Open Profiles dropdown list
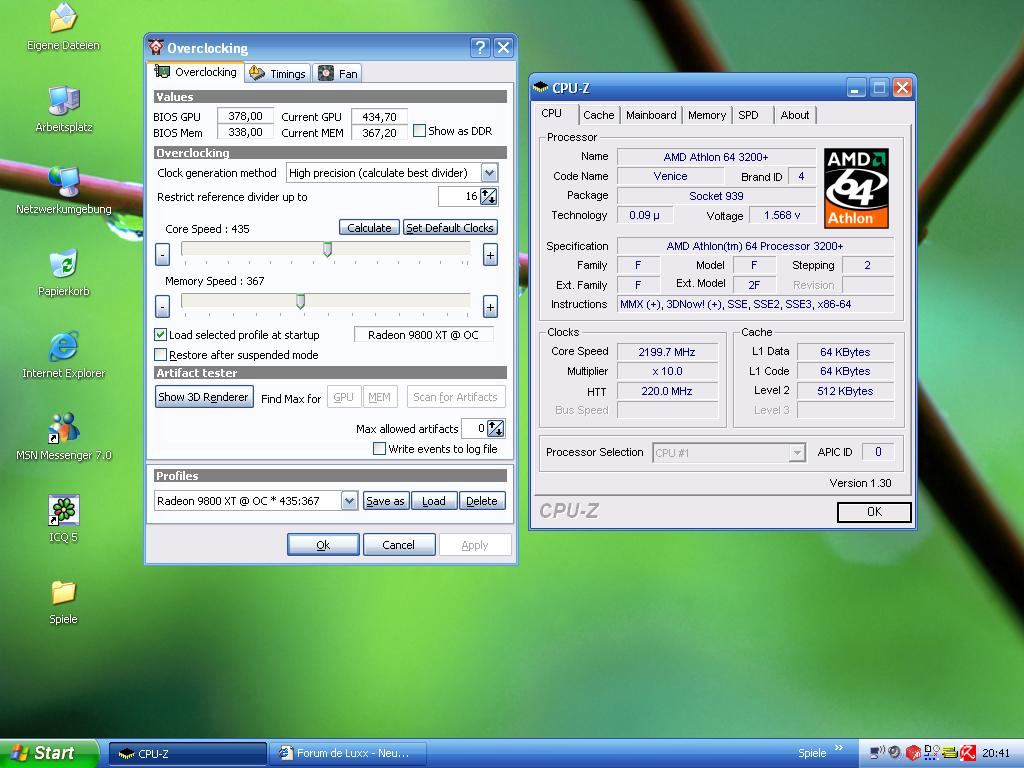Viewport: 1024px width, 768px height. pos(349,501)
